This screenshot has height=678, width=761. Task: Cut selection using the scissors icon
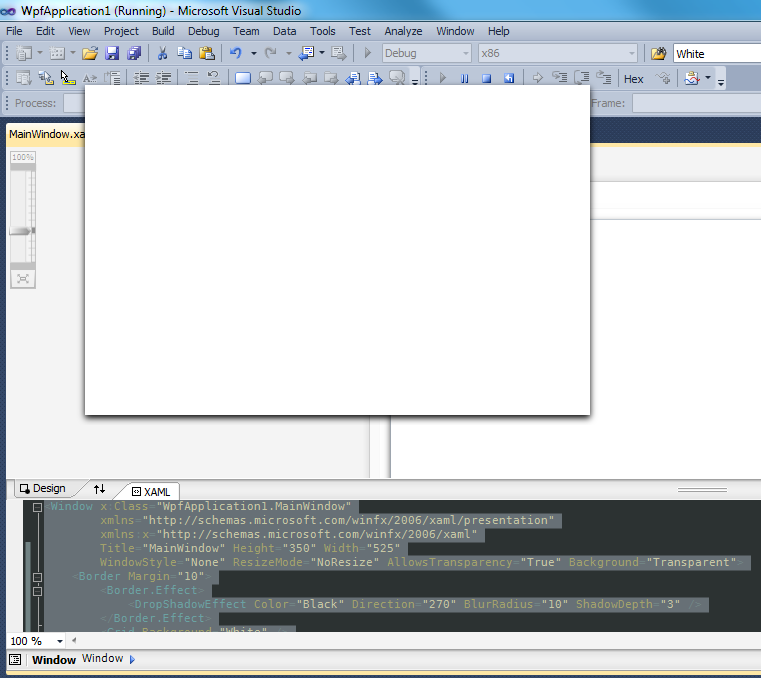163,53
